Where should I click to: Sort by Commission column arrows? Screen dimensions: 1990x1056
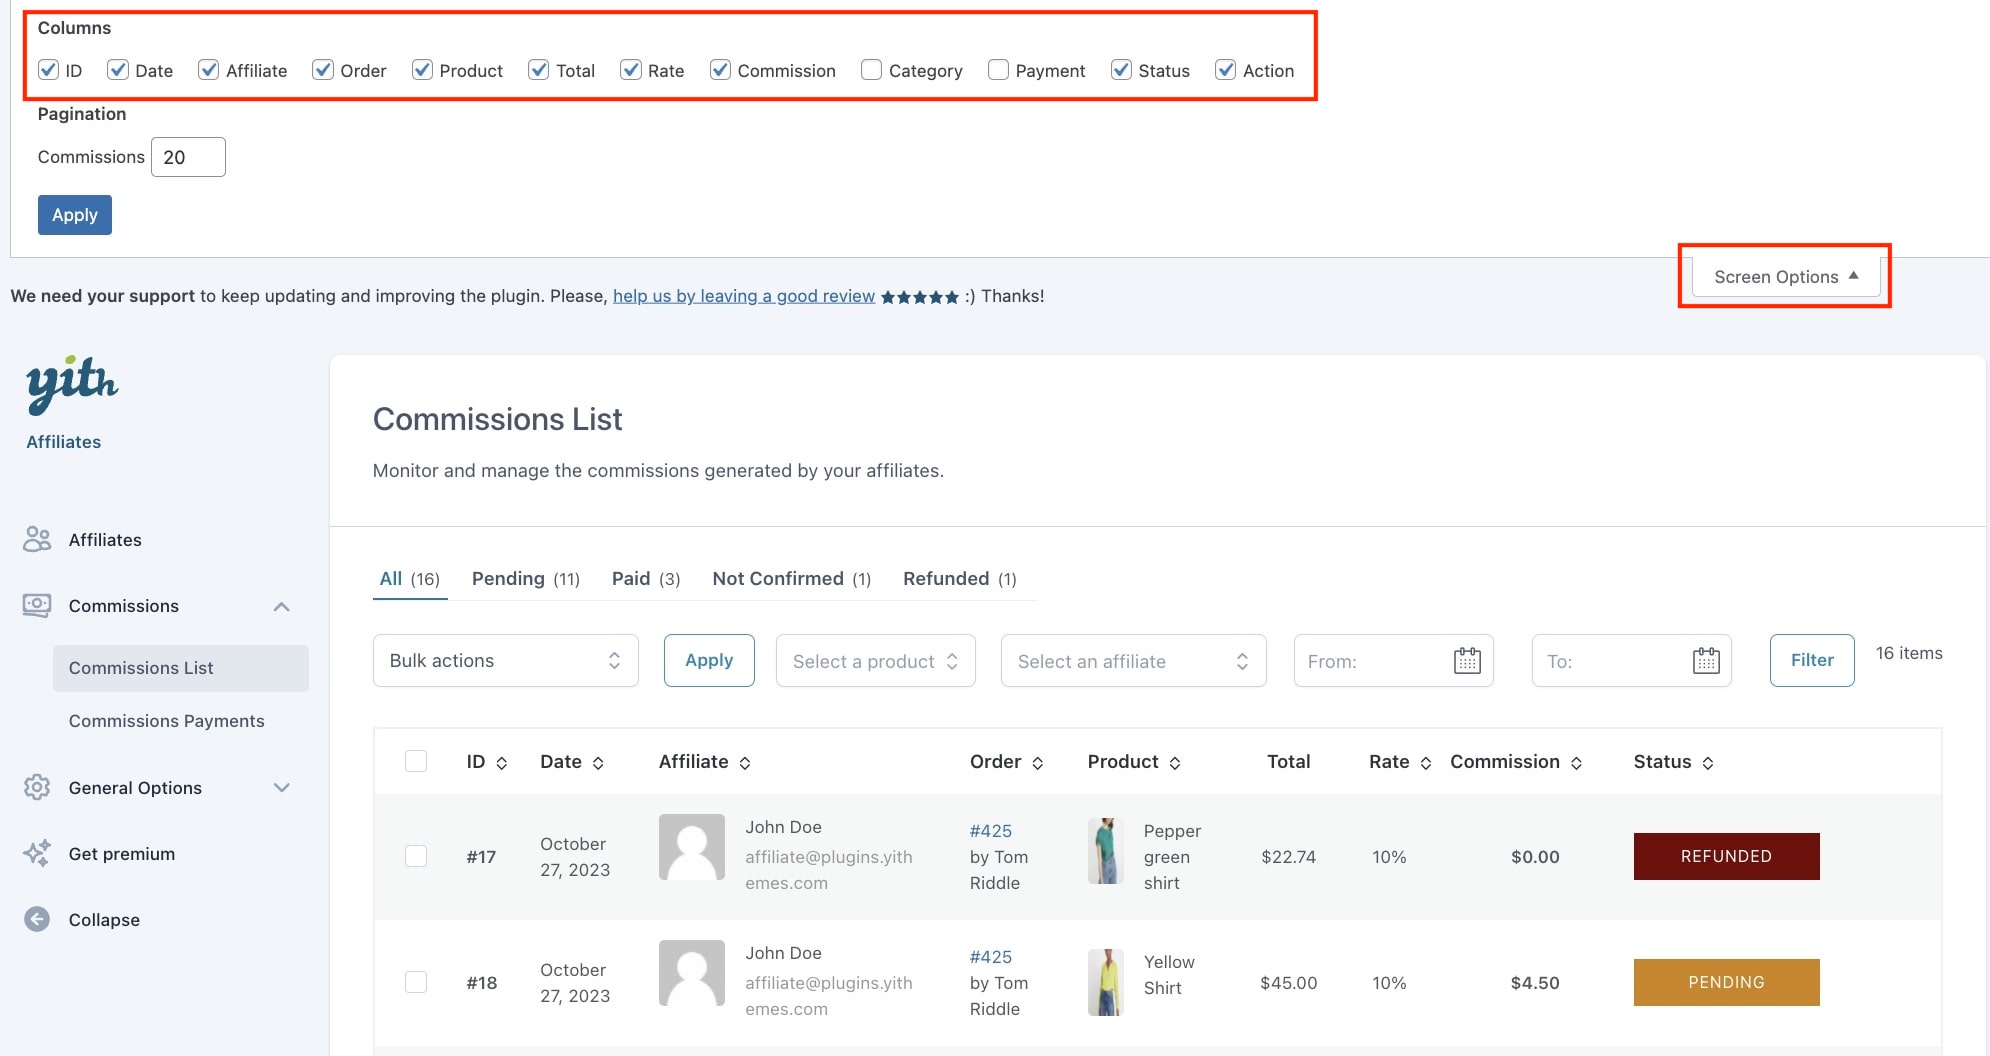click(1576, 763)
